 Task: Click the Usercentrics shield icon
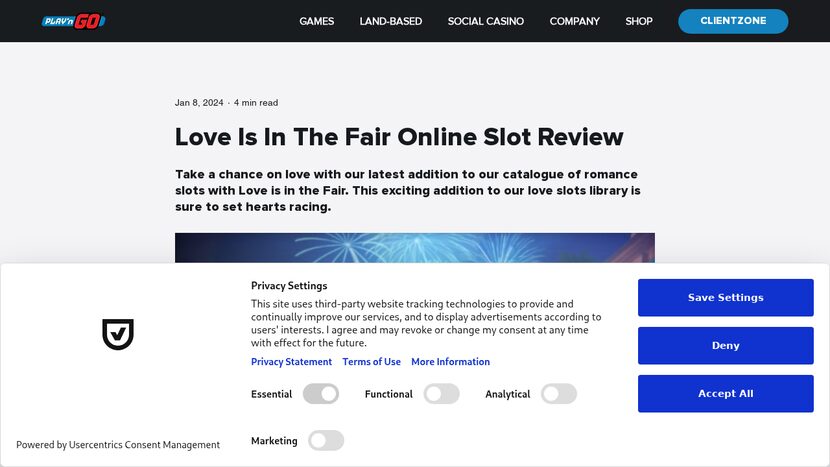pyautogui.click(x=118, y=335)
